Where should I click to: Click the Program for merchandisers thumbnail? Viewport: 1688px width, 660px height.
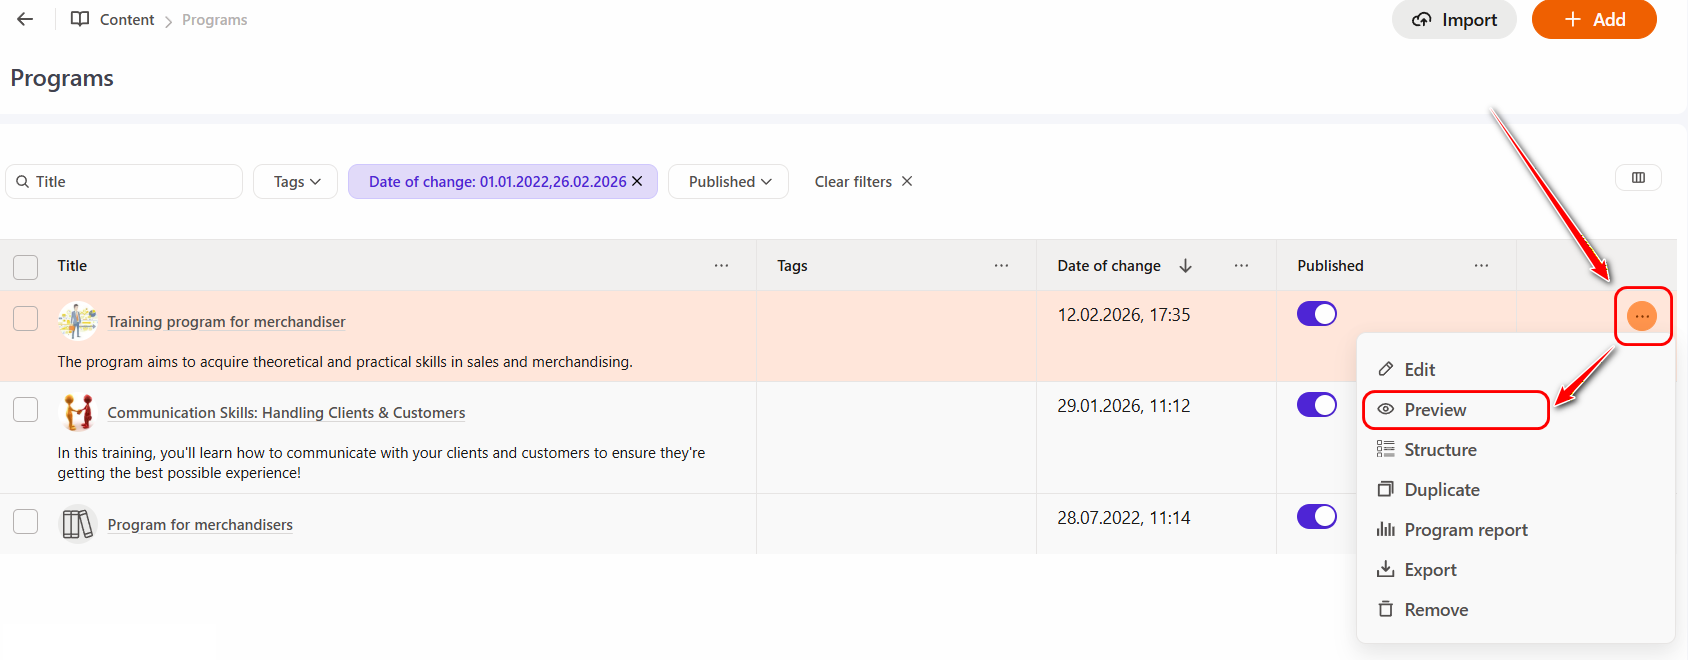click(x=77, y=524)
